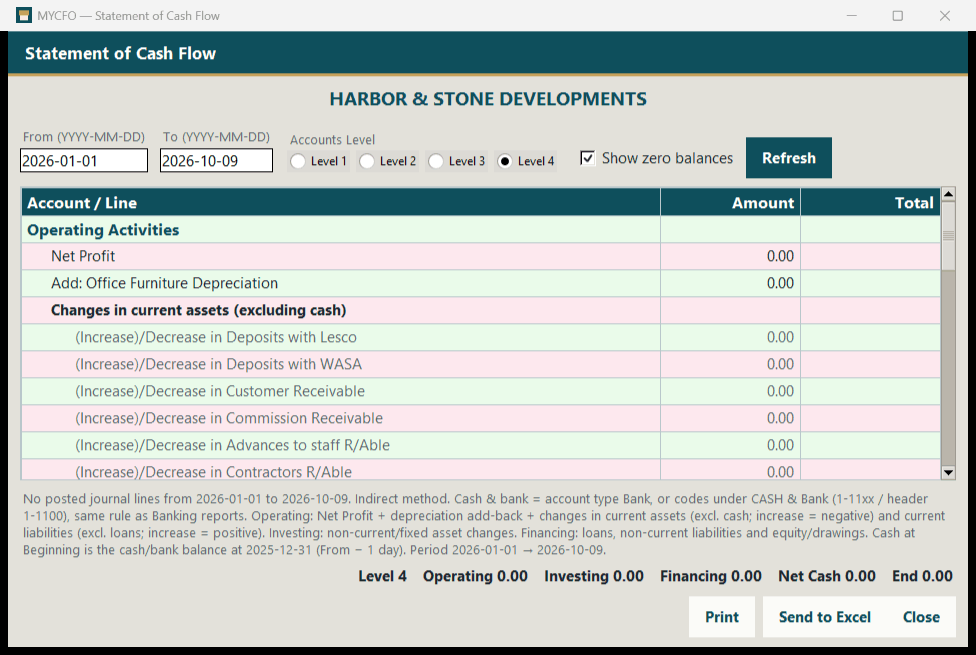Click the Financing 0.00 summary text

pos(711,577)
